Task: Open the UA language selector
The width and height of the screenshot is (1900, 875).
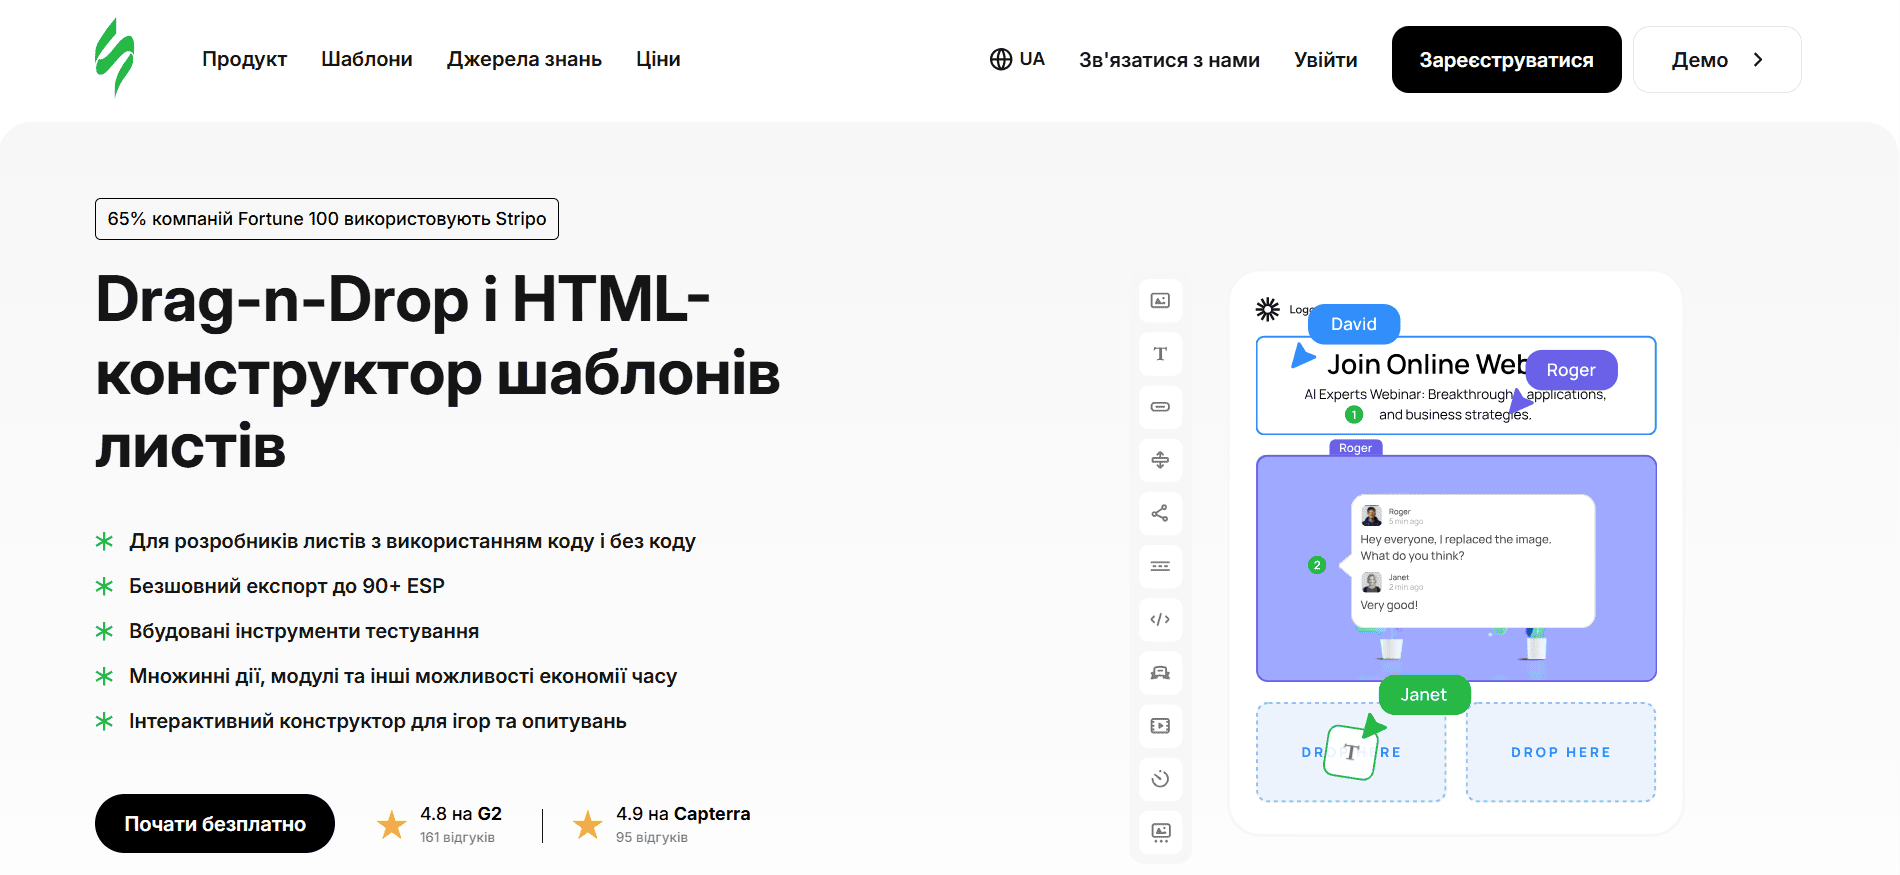Action: [x=1017, y=59]
